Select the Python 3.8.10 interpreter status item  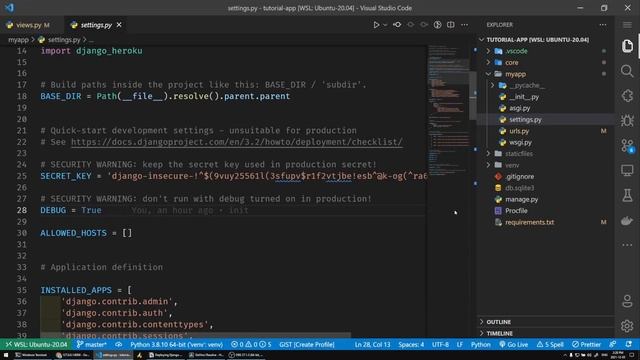click(x=176, y=344)
